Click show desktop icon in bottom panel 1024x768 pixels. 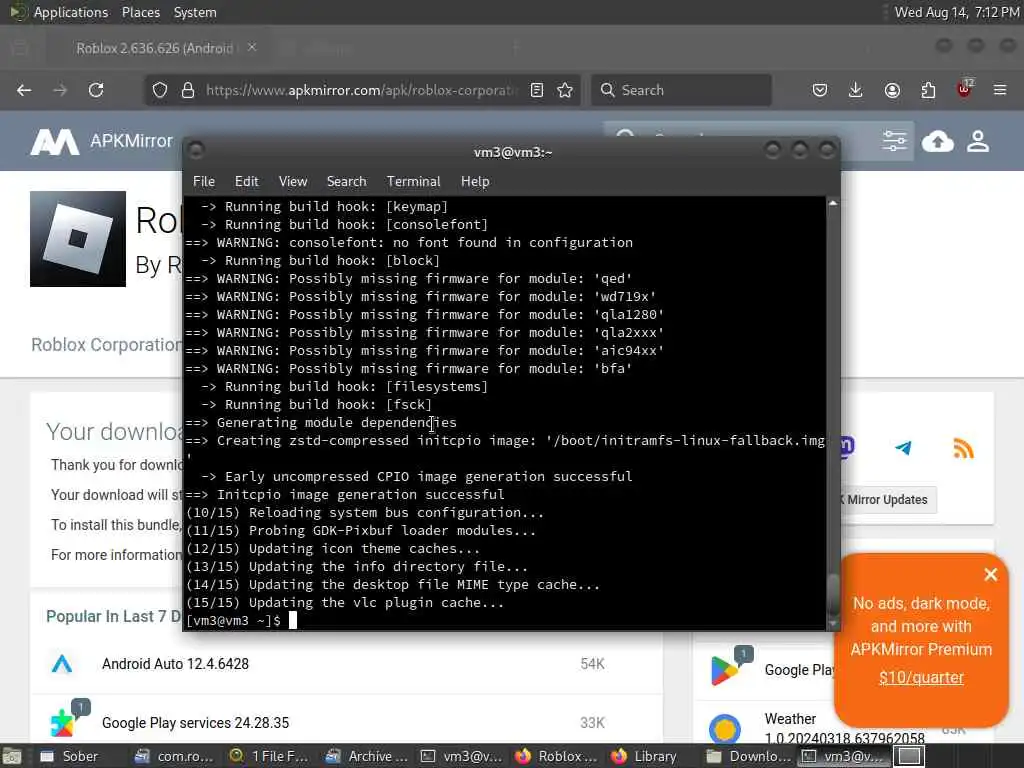12,756
